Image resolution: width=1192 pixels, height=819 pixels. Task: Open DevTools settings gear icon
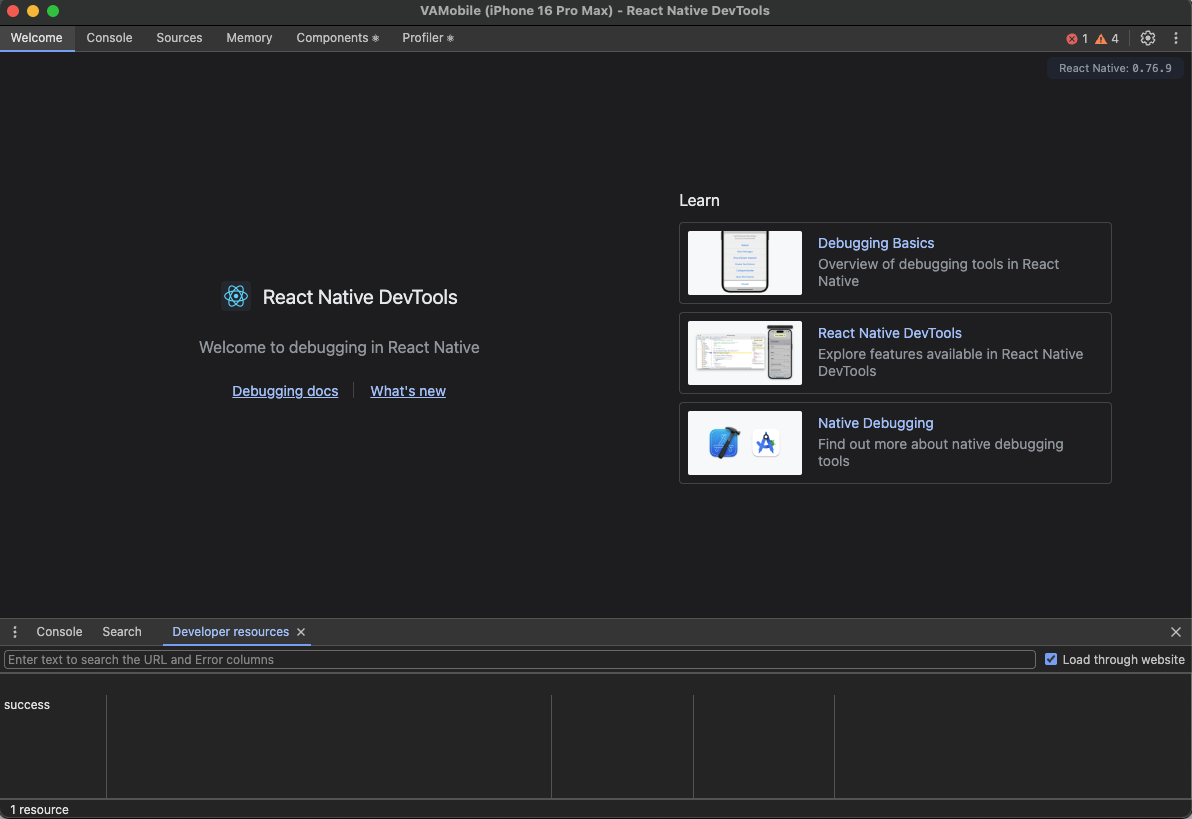(x=1147, y=38)
